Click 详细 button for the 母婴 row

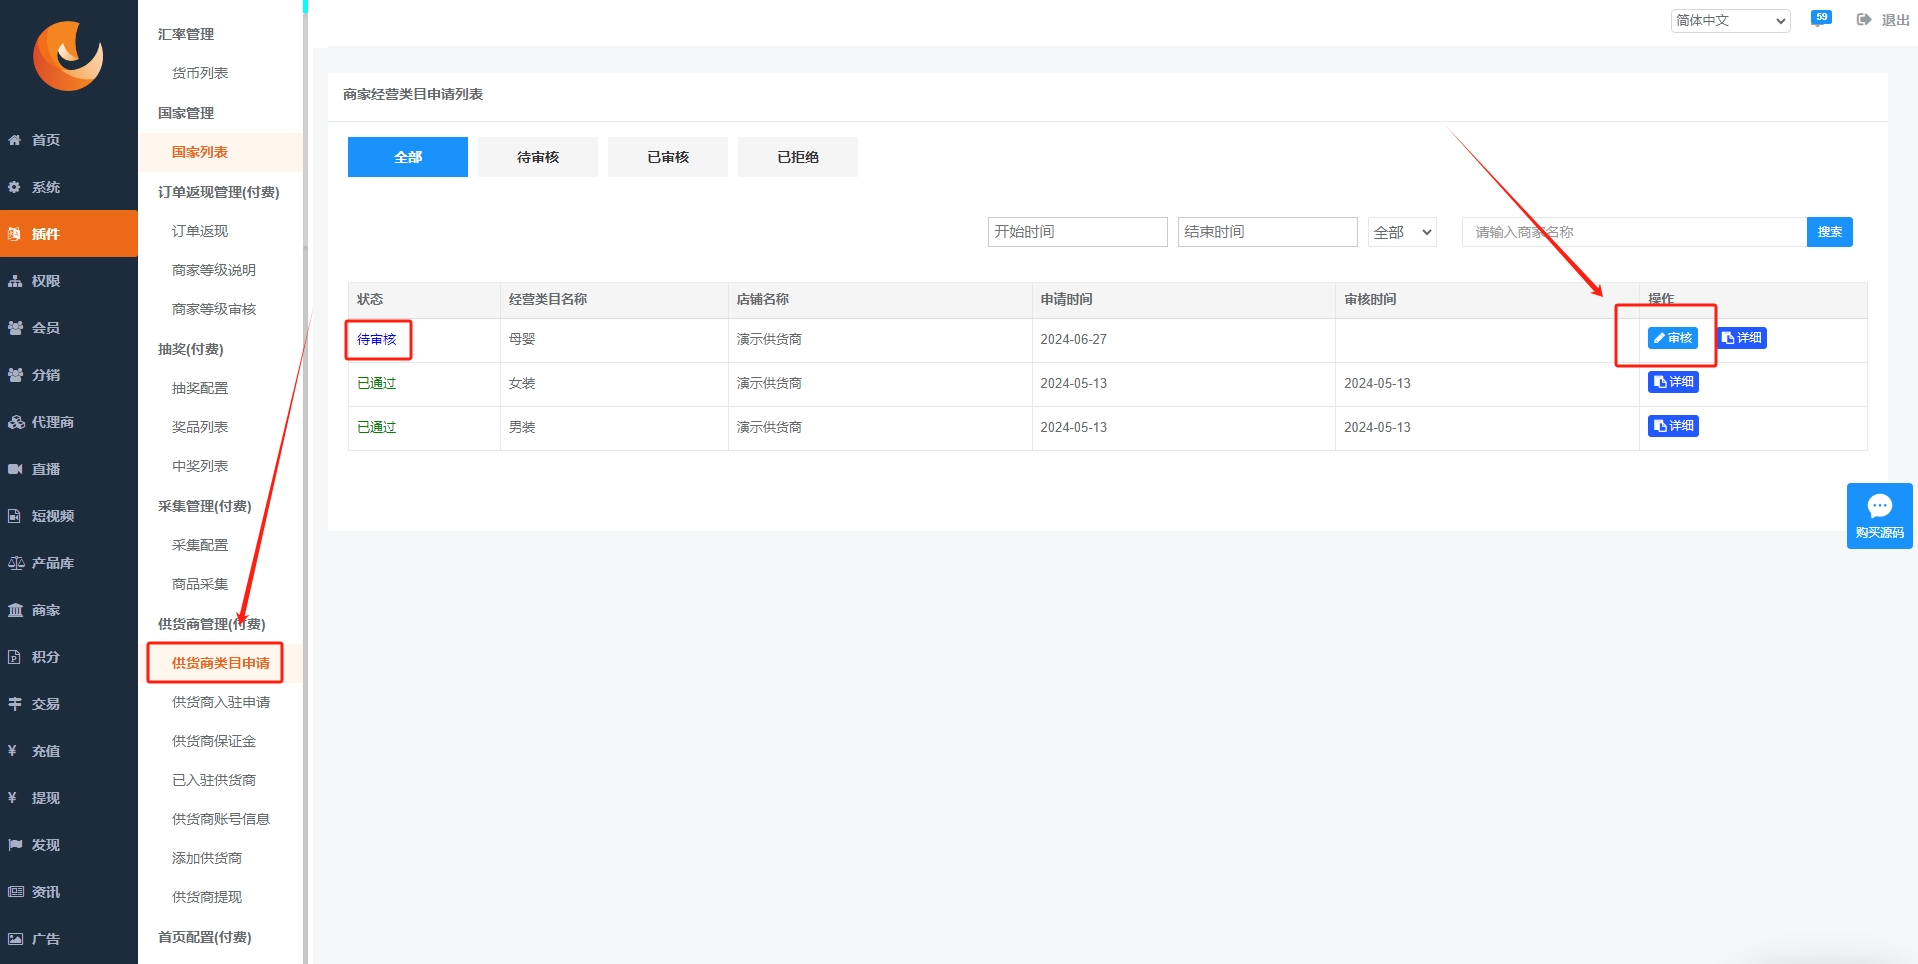(1741, 338)
